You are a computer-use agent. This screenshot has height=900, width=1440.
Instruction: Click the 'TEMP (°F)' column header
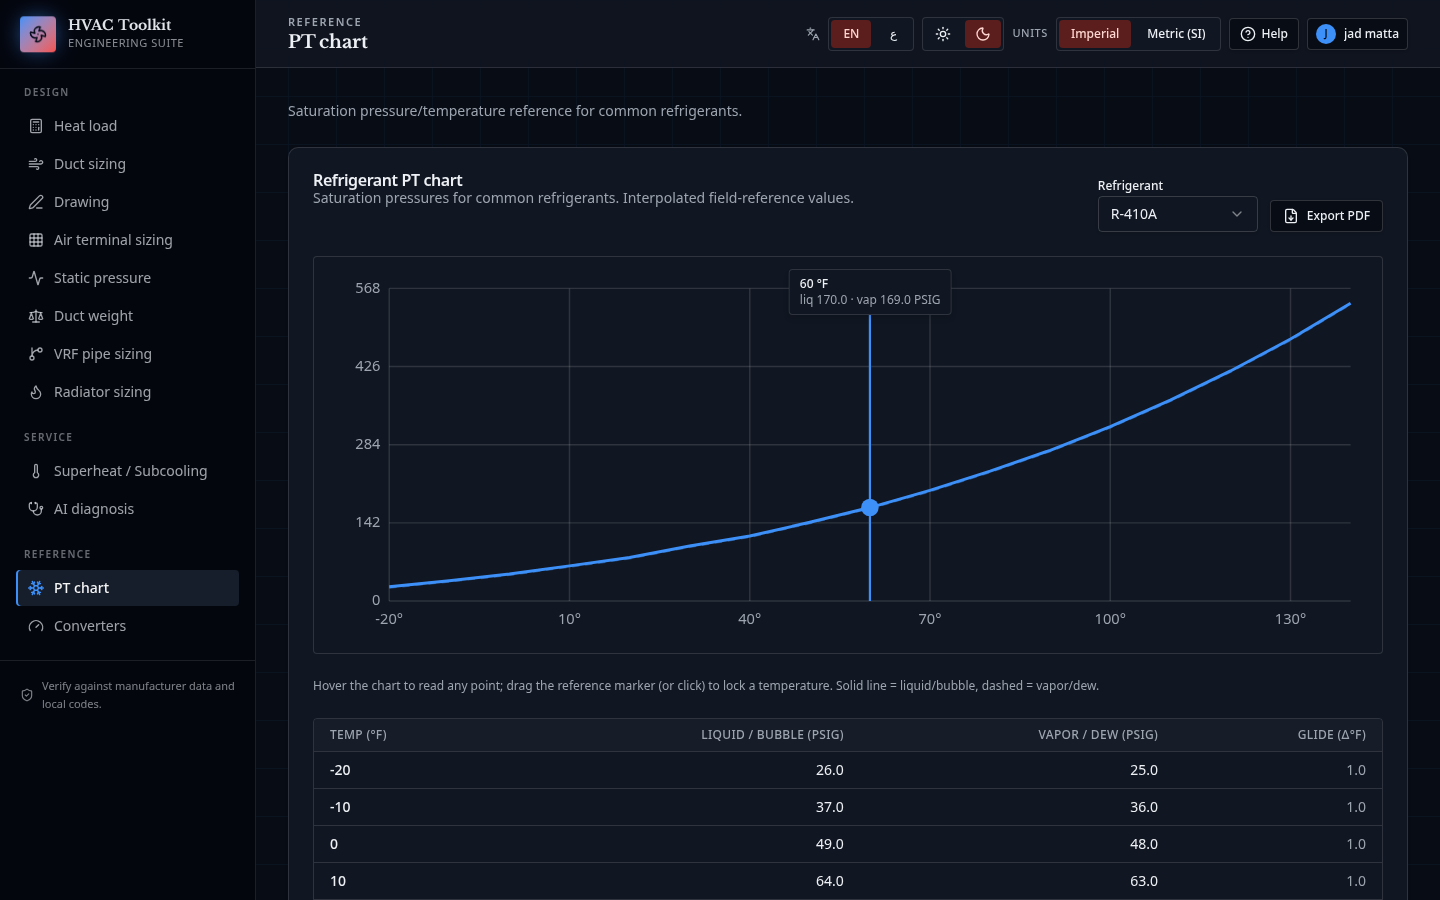tap(358, 735)
